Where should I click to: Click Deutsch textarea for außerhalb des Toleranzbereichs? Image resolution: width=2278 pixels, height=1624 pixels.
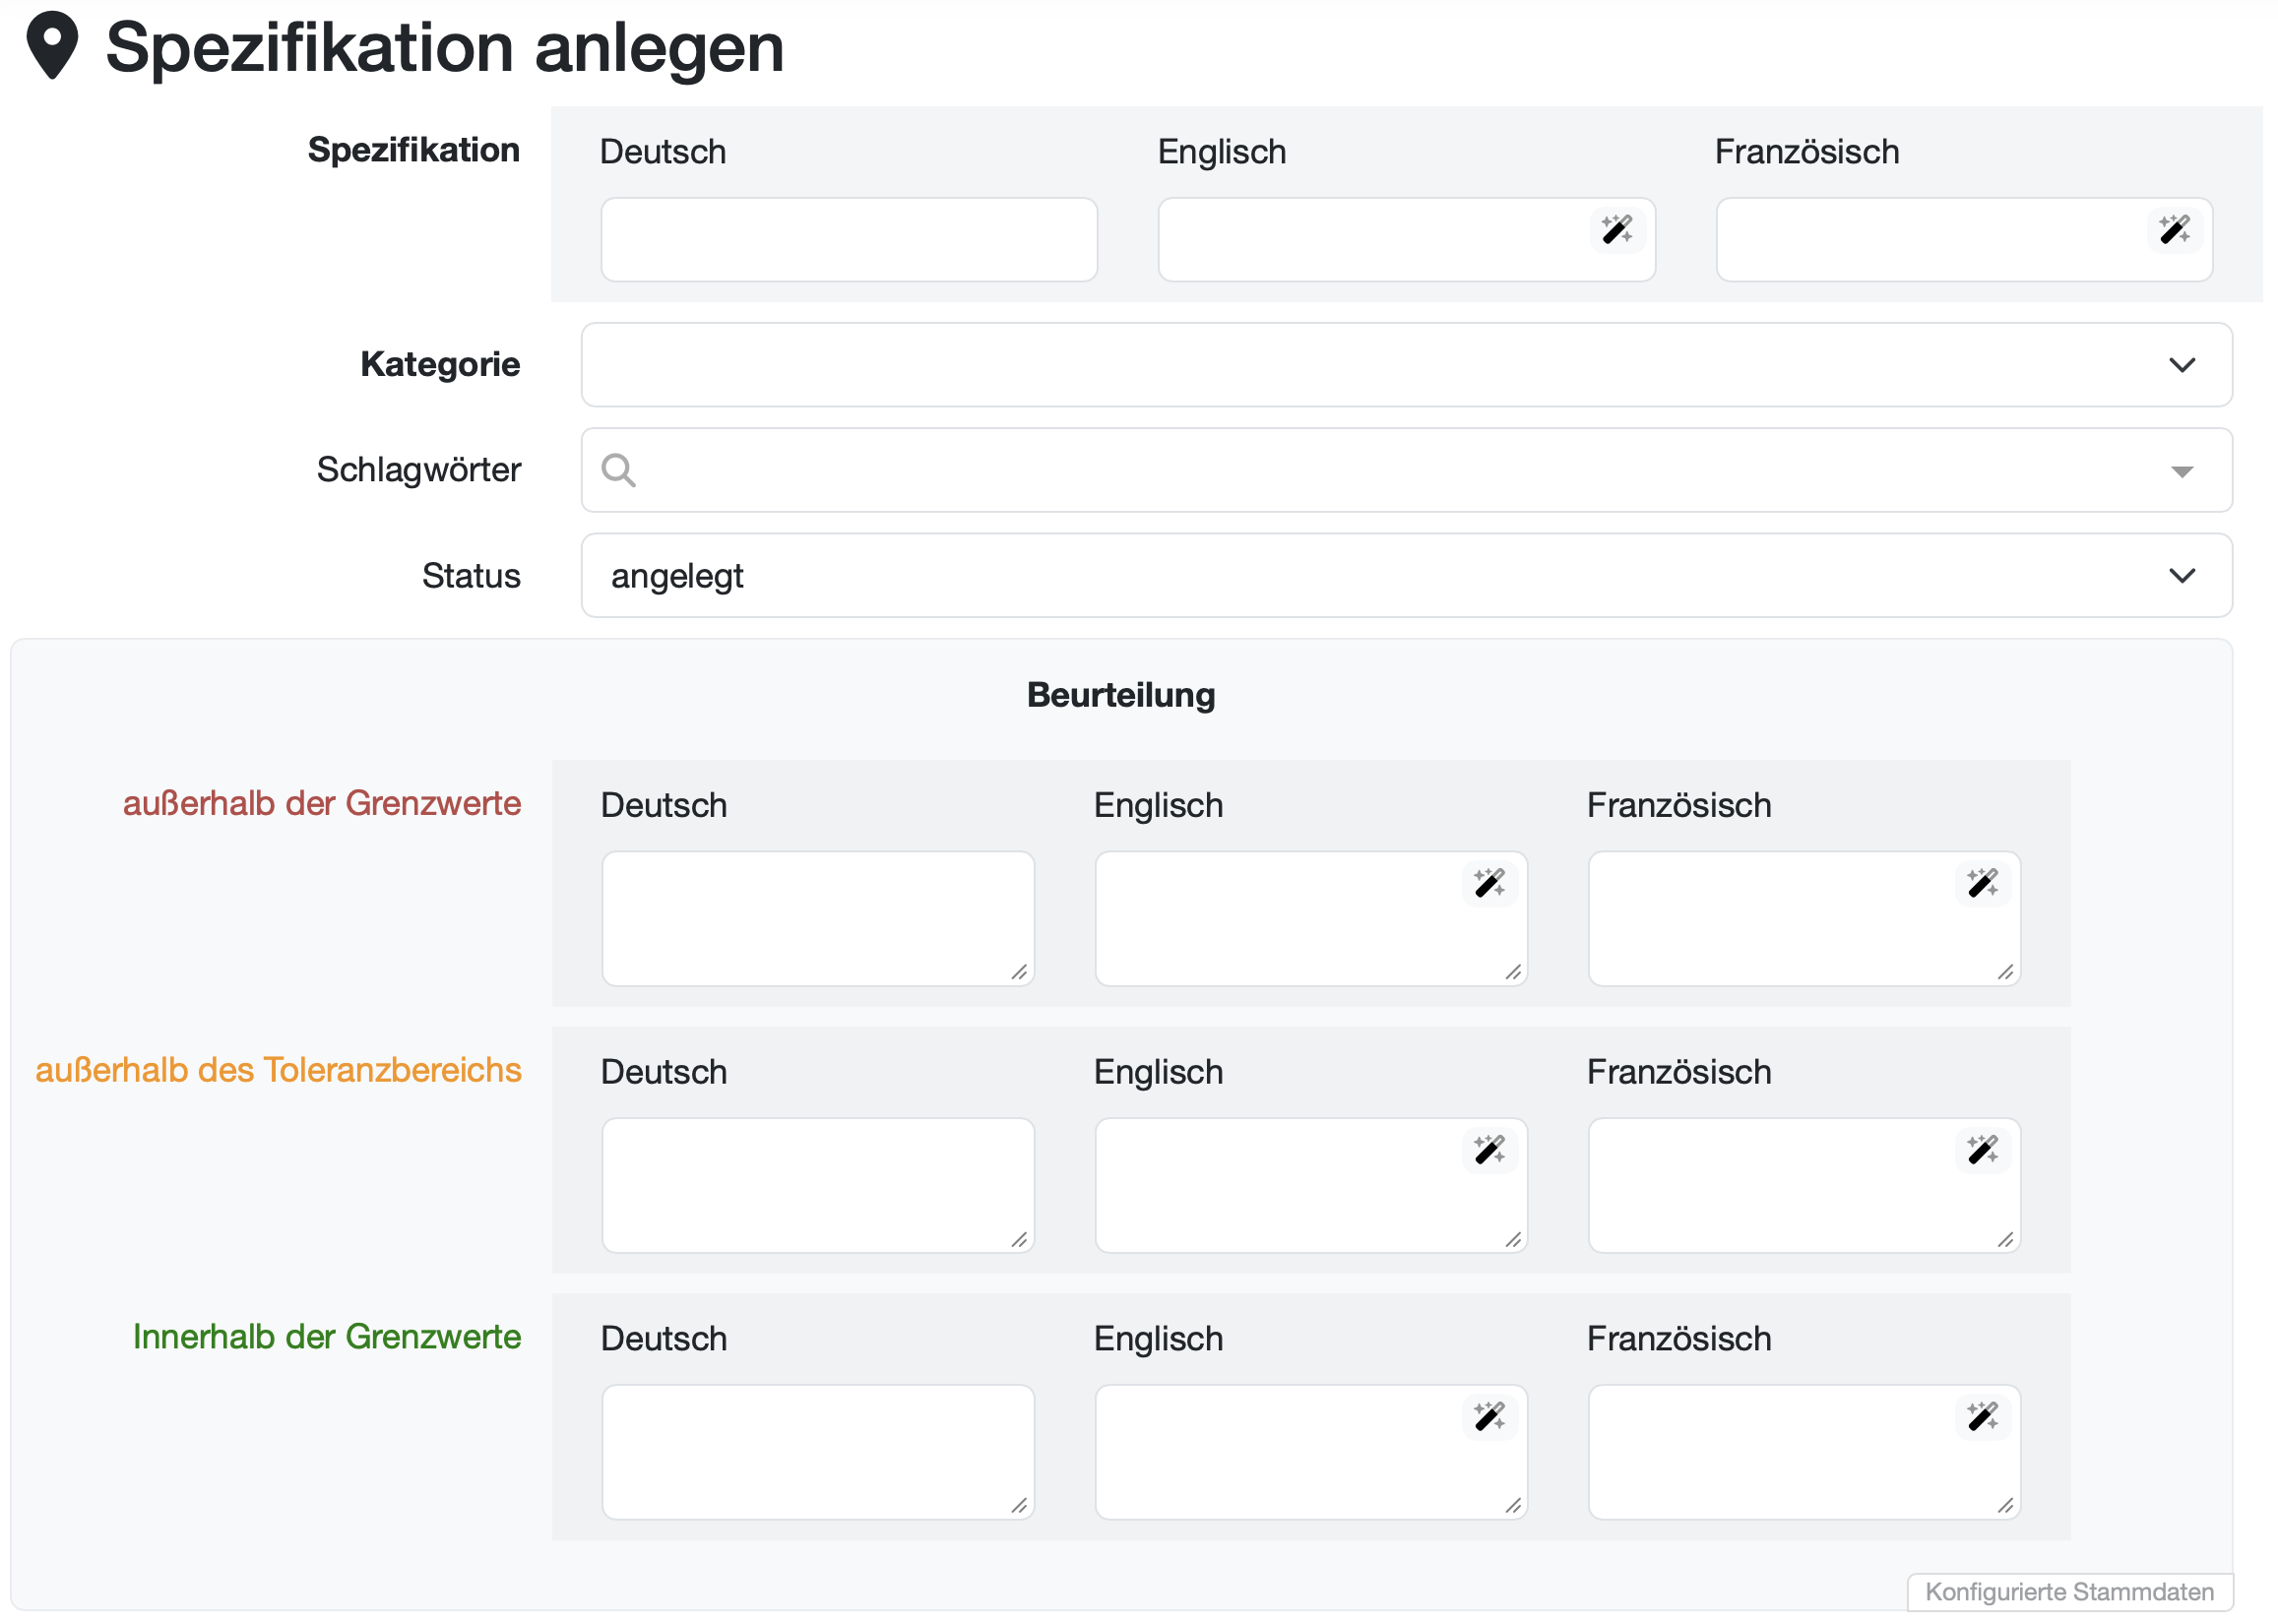click(x=816, y=1185)
